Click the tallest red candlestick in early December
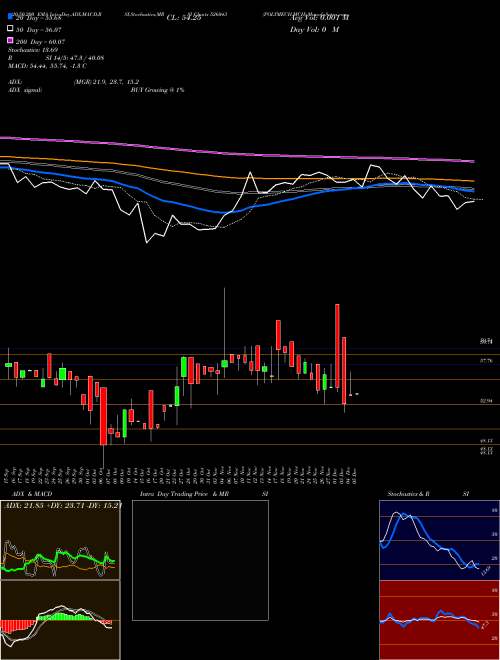Viewport: 500px width, 660px height. coord(337,346)
